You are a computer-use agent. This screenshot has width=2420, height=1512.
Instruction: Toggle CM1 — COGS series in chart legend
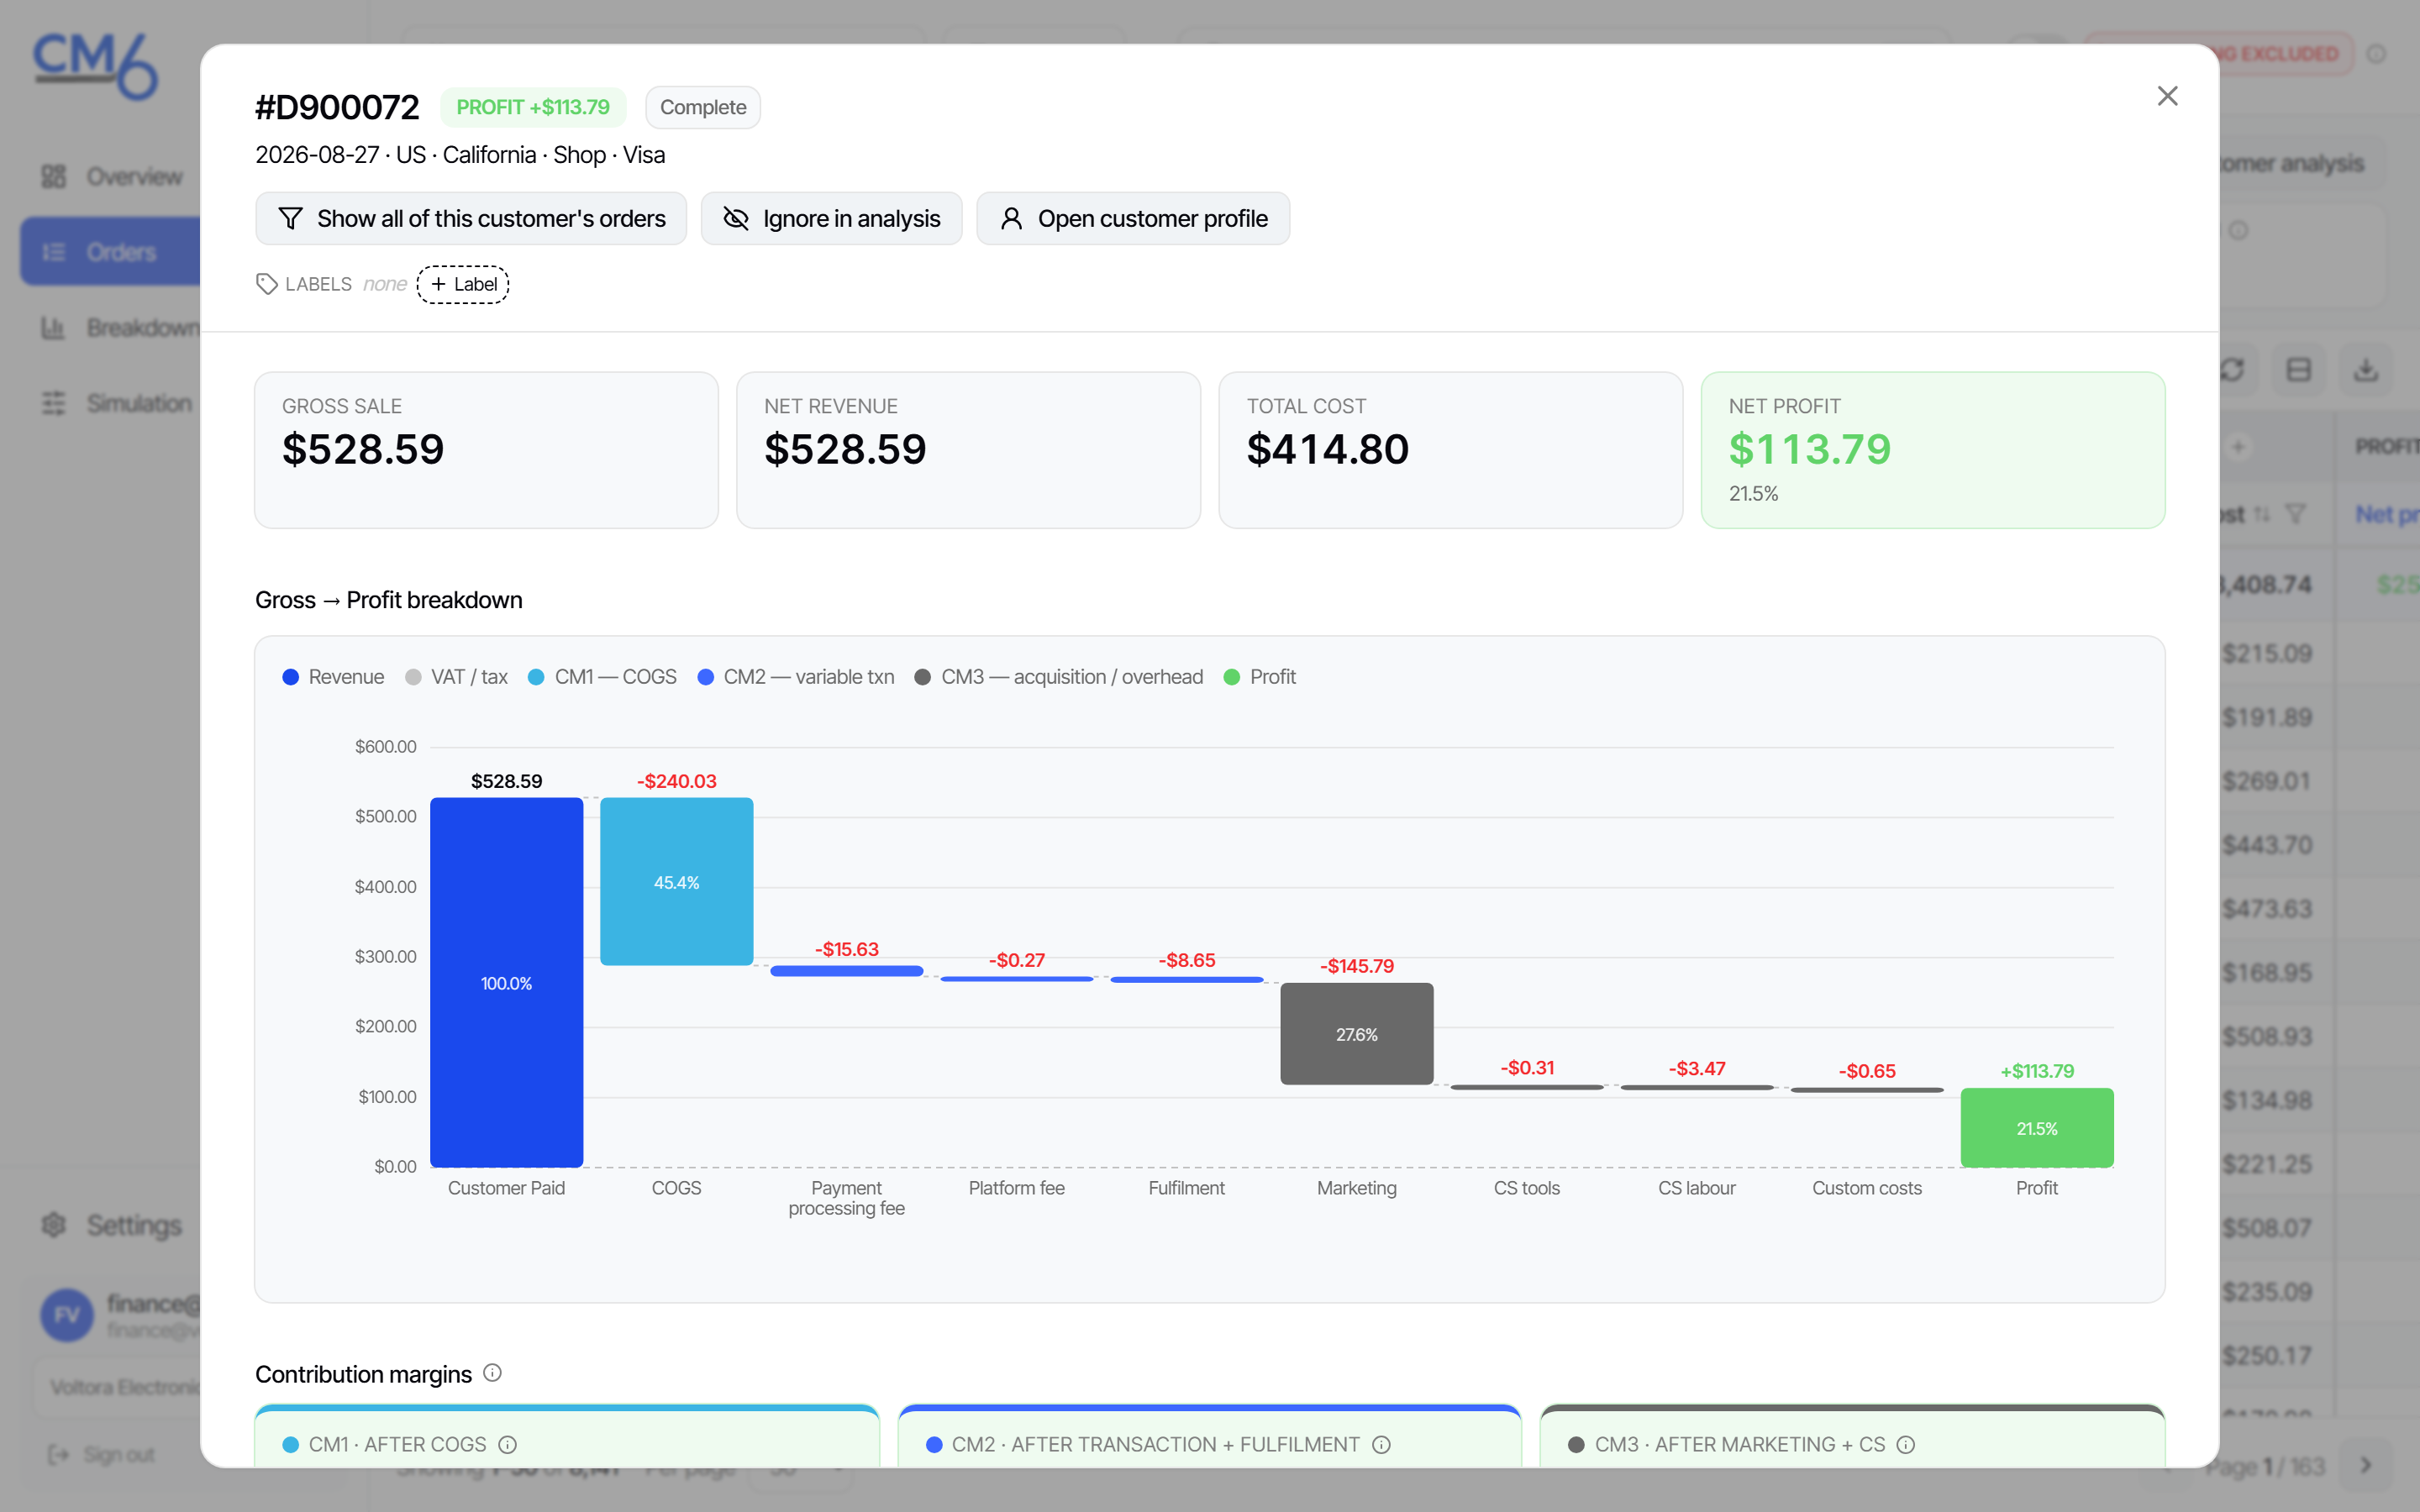click(x=603, y=677)
